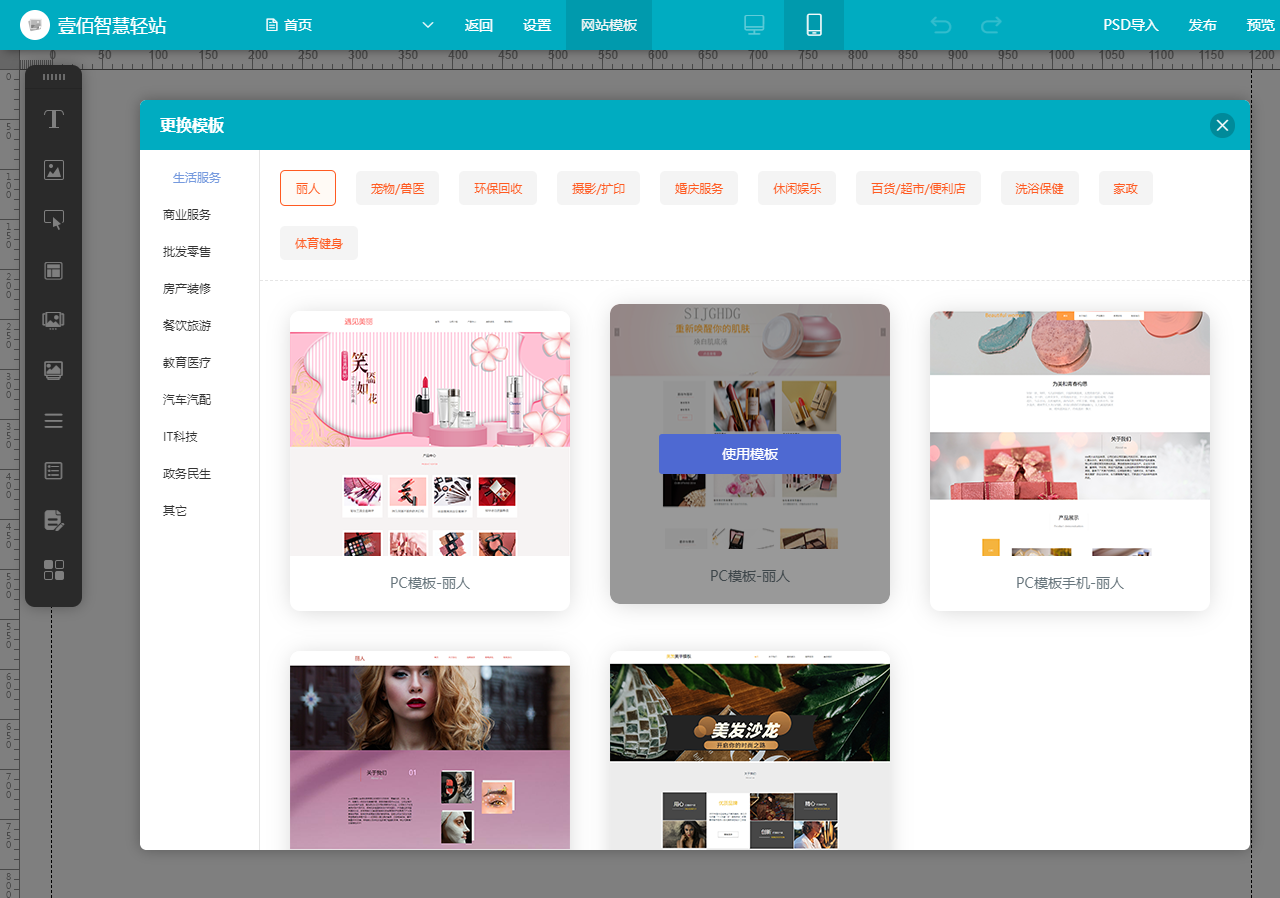
Task: Select the 批发零售 category
Action: [187, 252]
